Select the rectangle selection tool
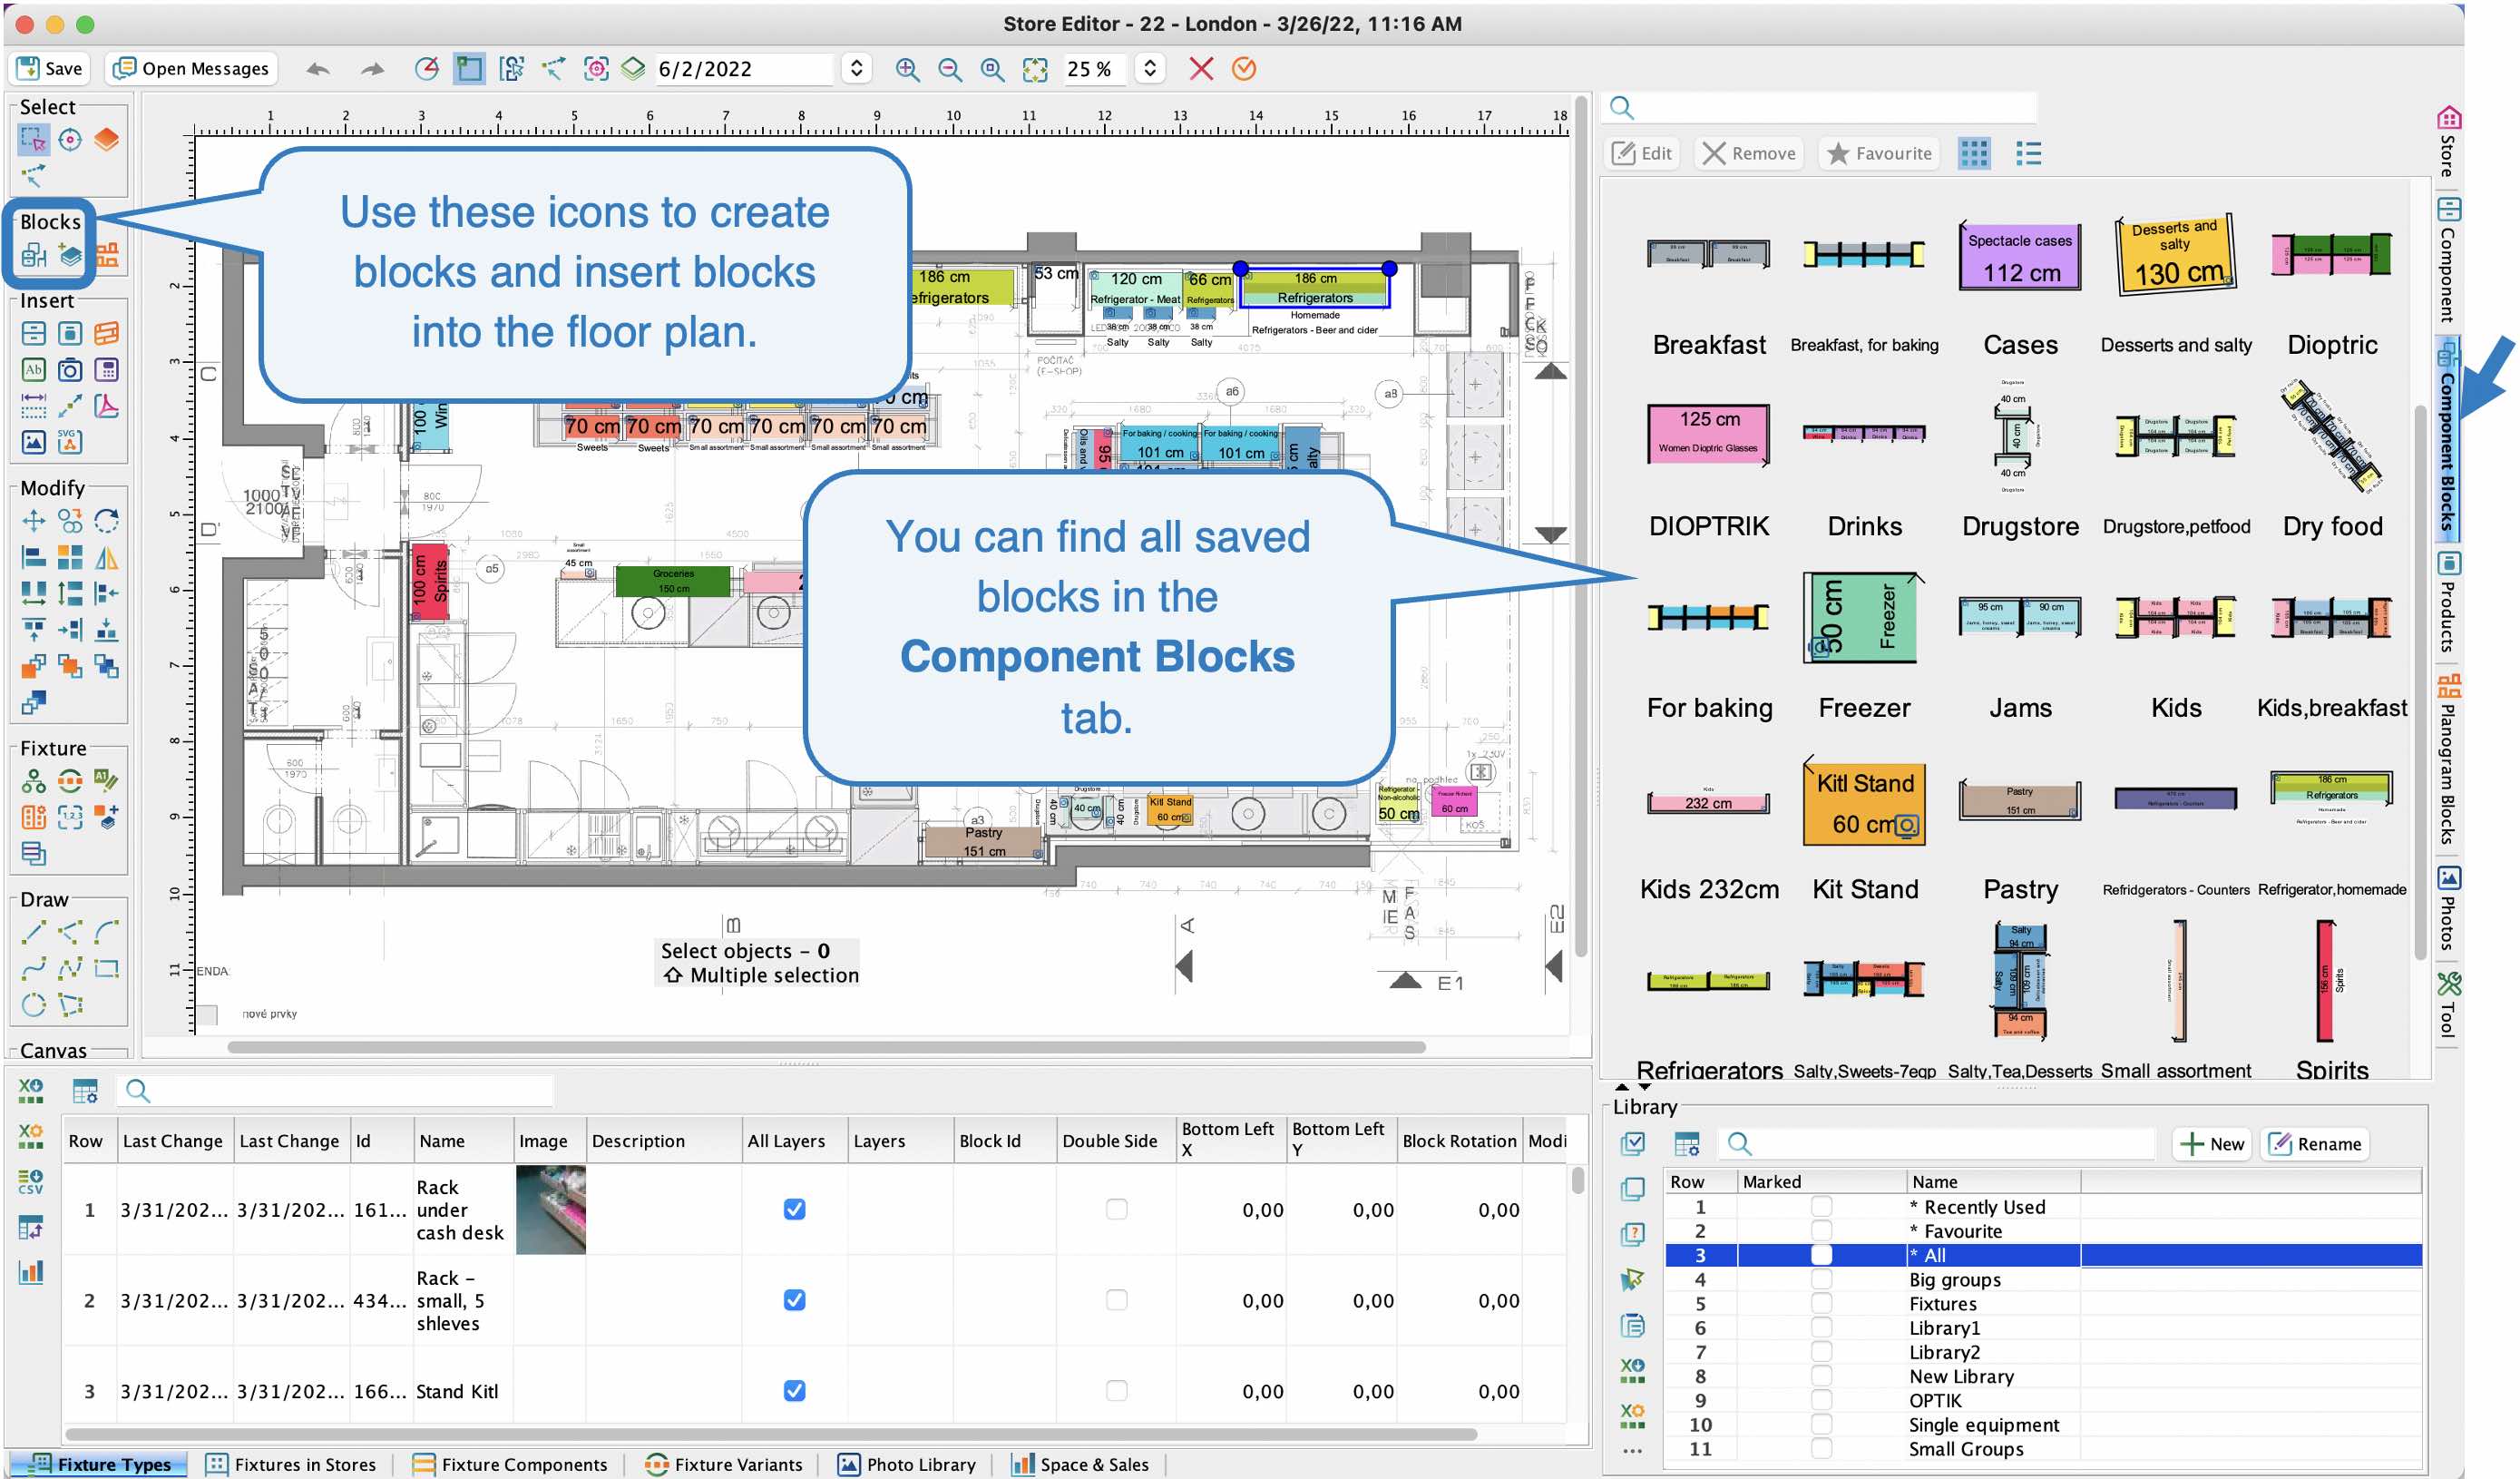Screen dimensions: 2520x1479 point(33,140)
